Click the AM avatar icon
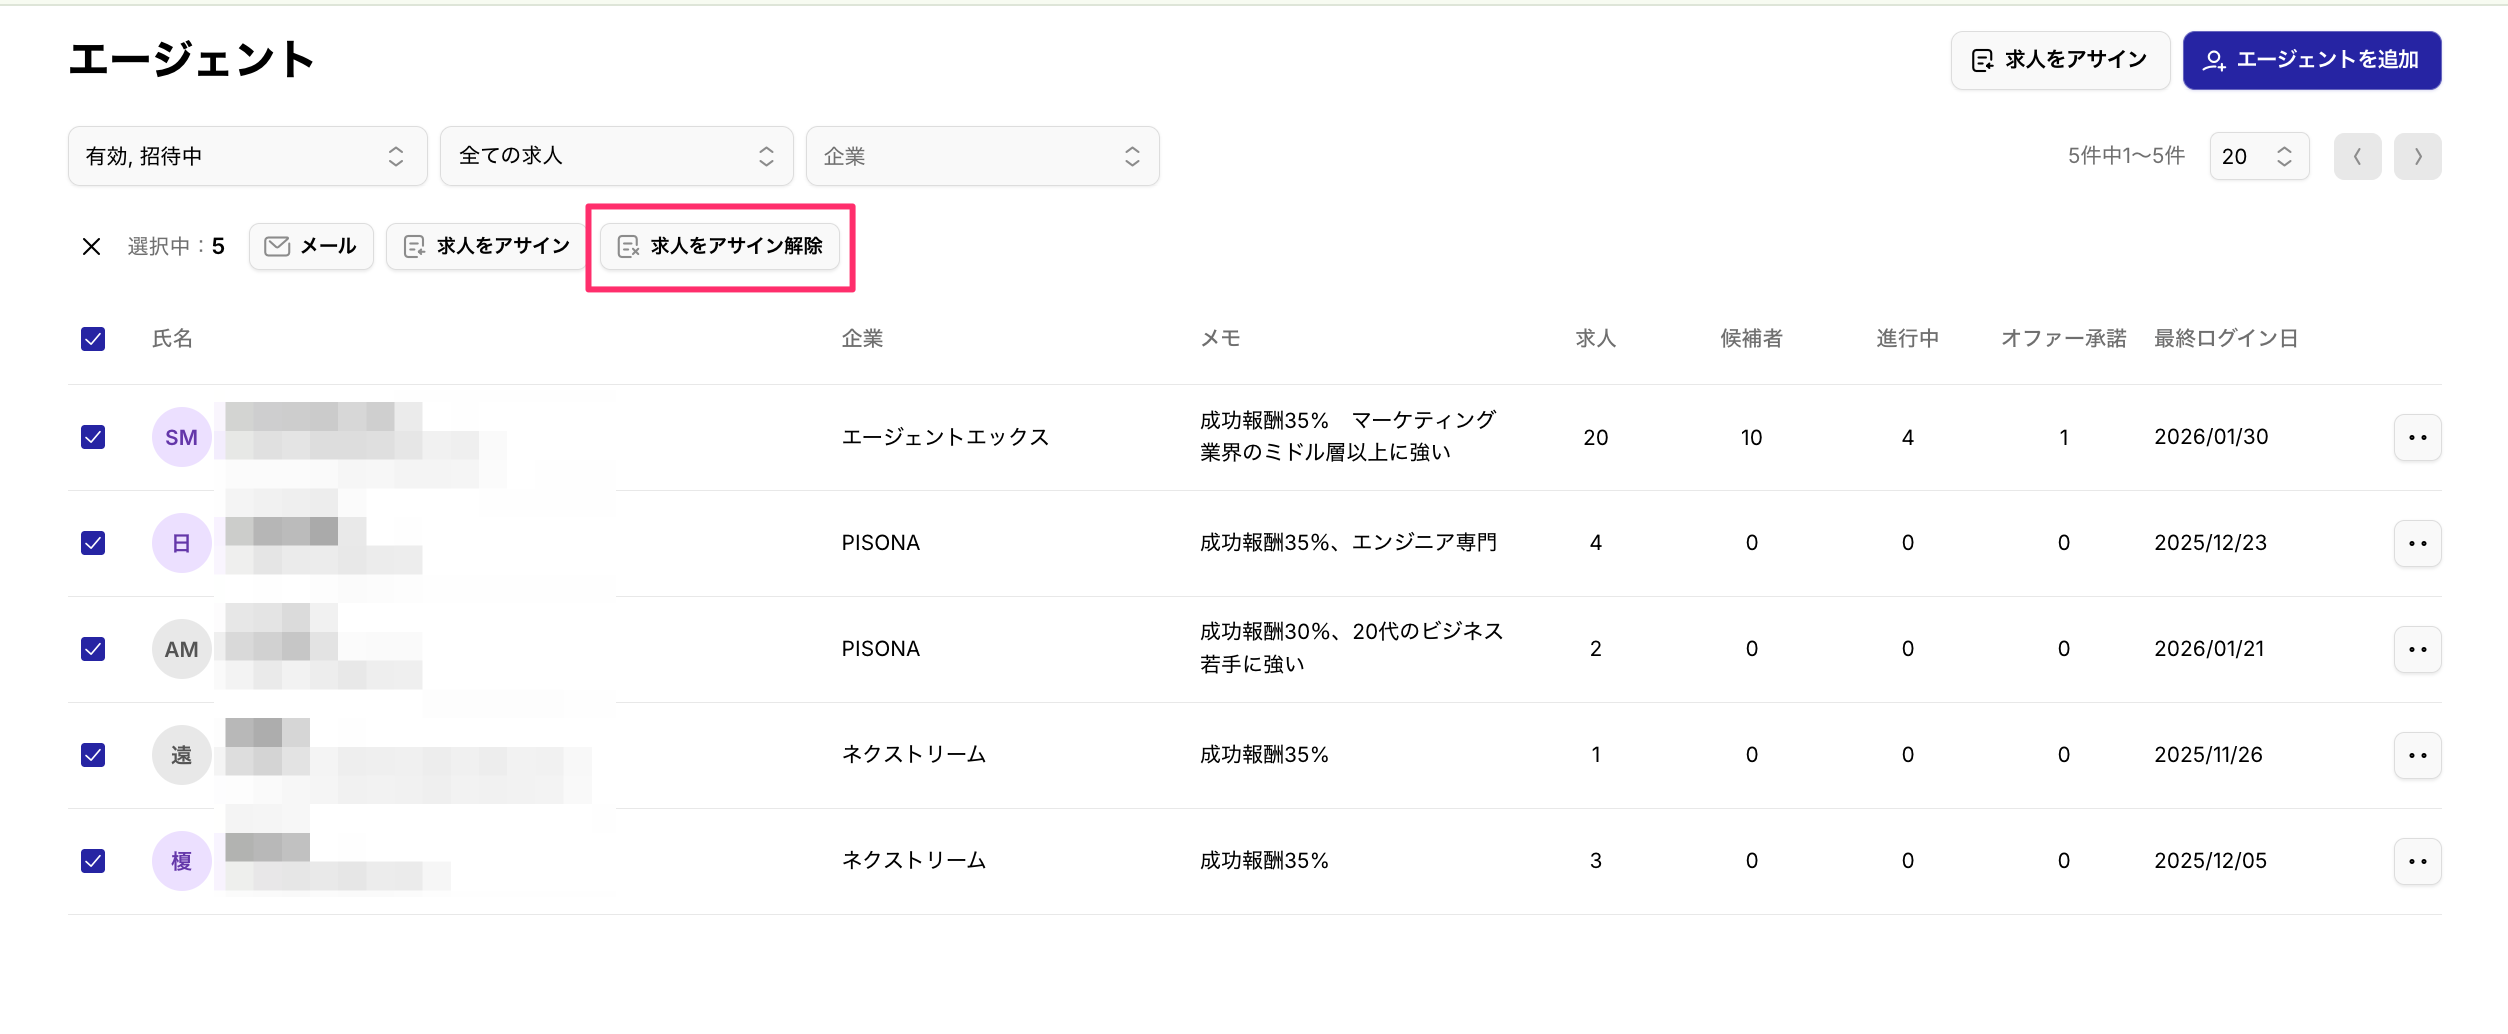The height and width of the screenshot is (1034, 2508). pyautogui.click(x=181, y=650)
